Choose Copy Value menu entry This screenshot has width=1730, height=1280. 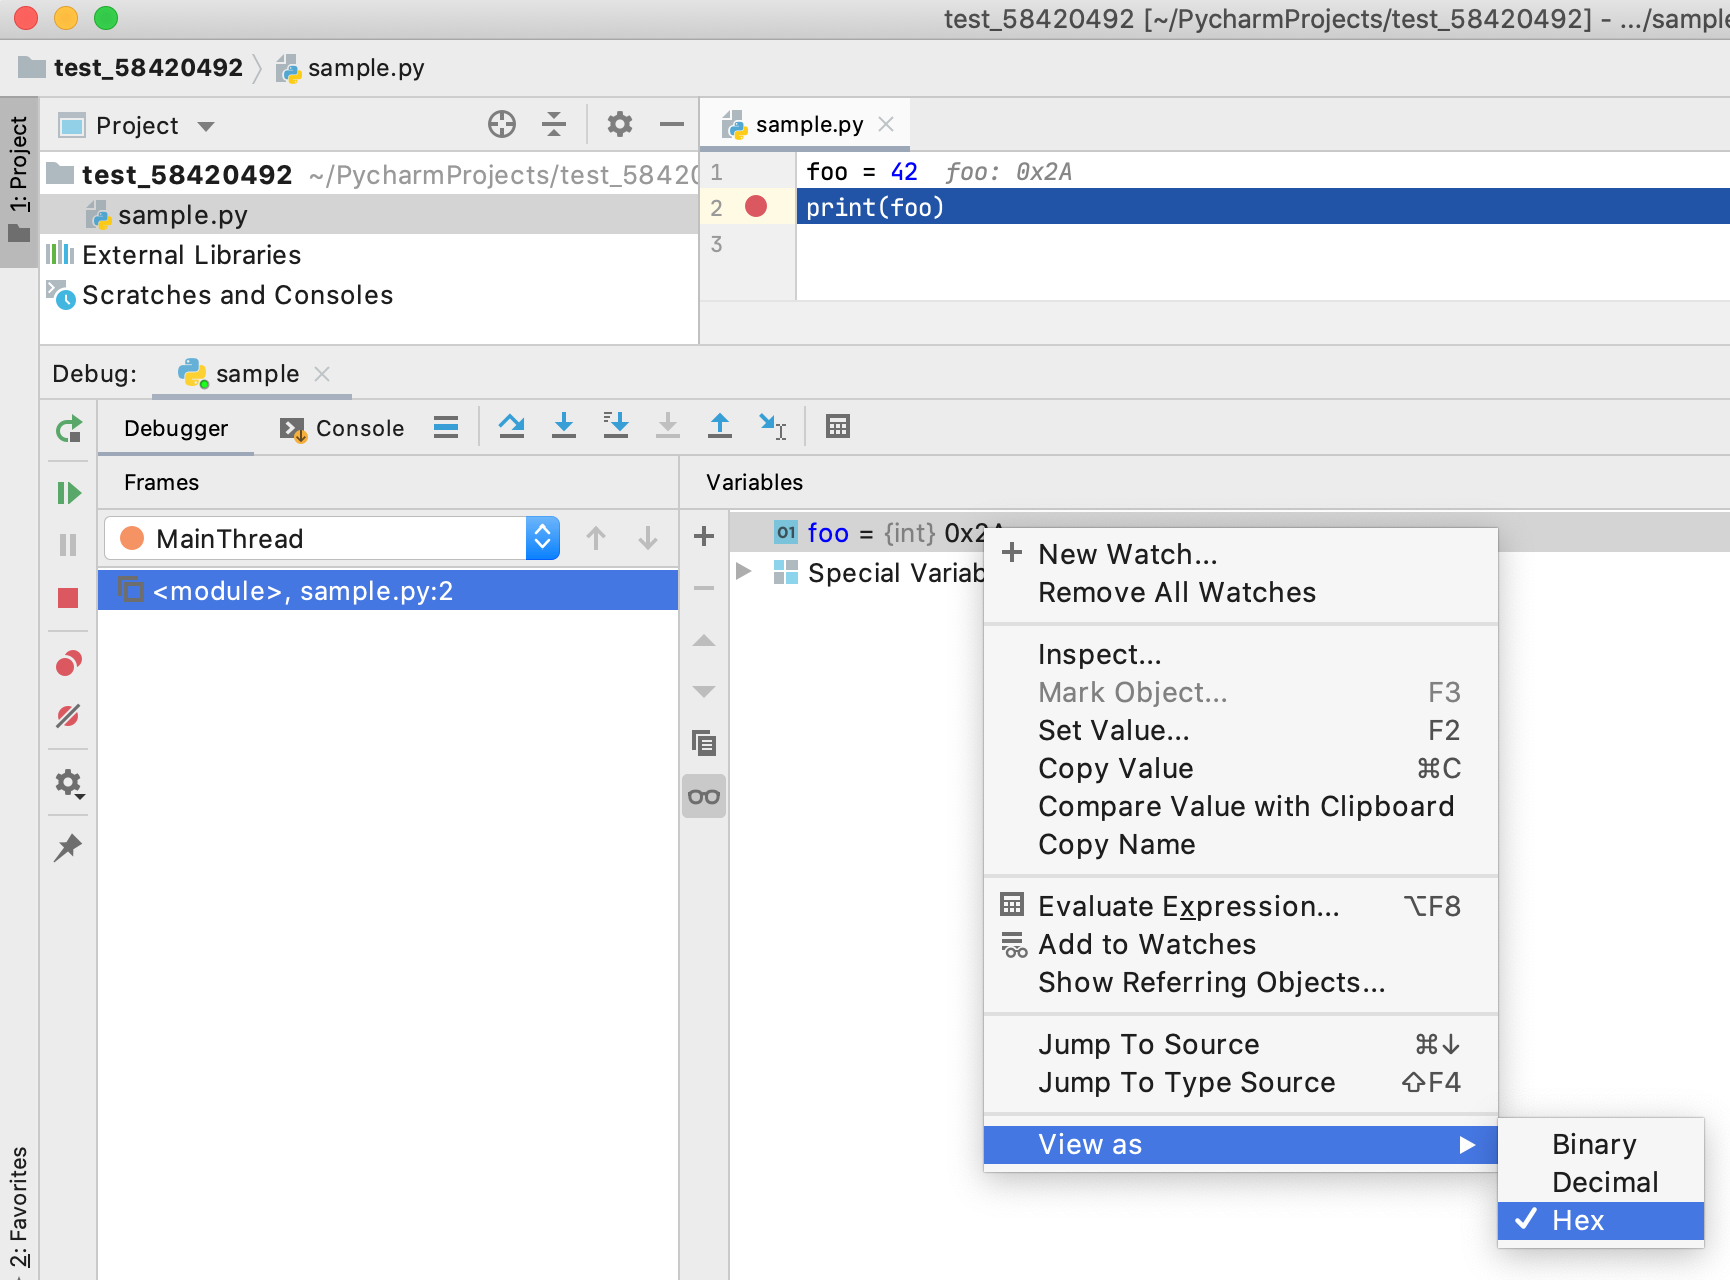[x=1240, y=768]
